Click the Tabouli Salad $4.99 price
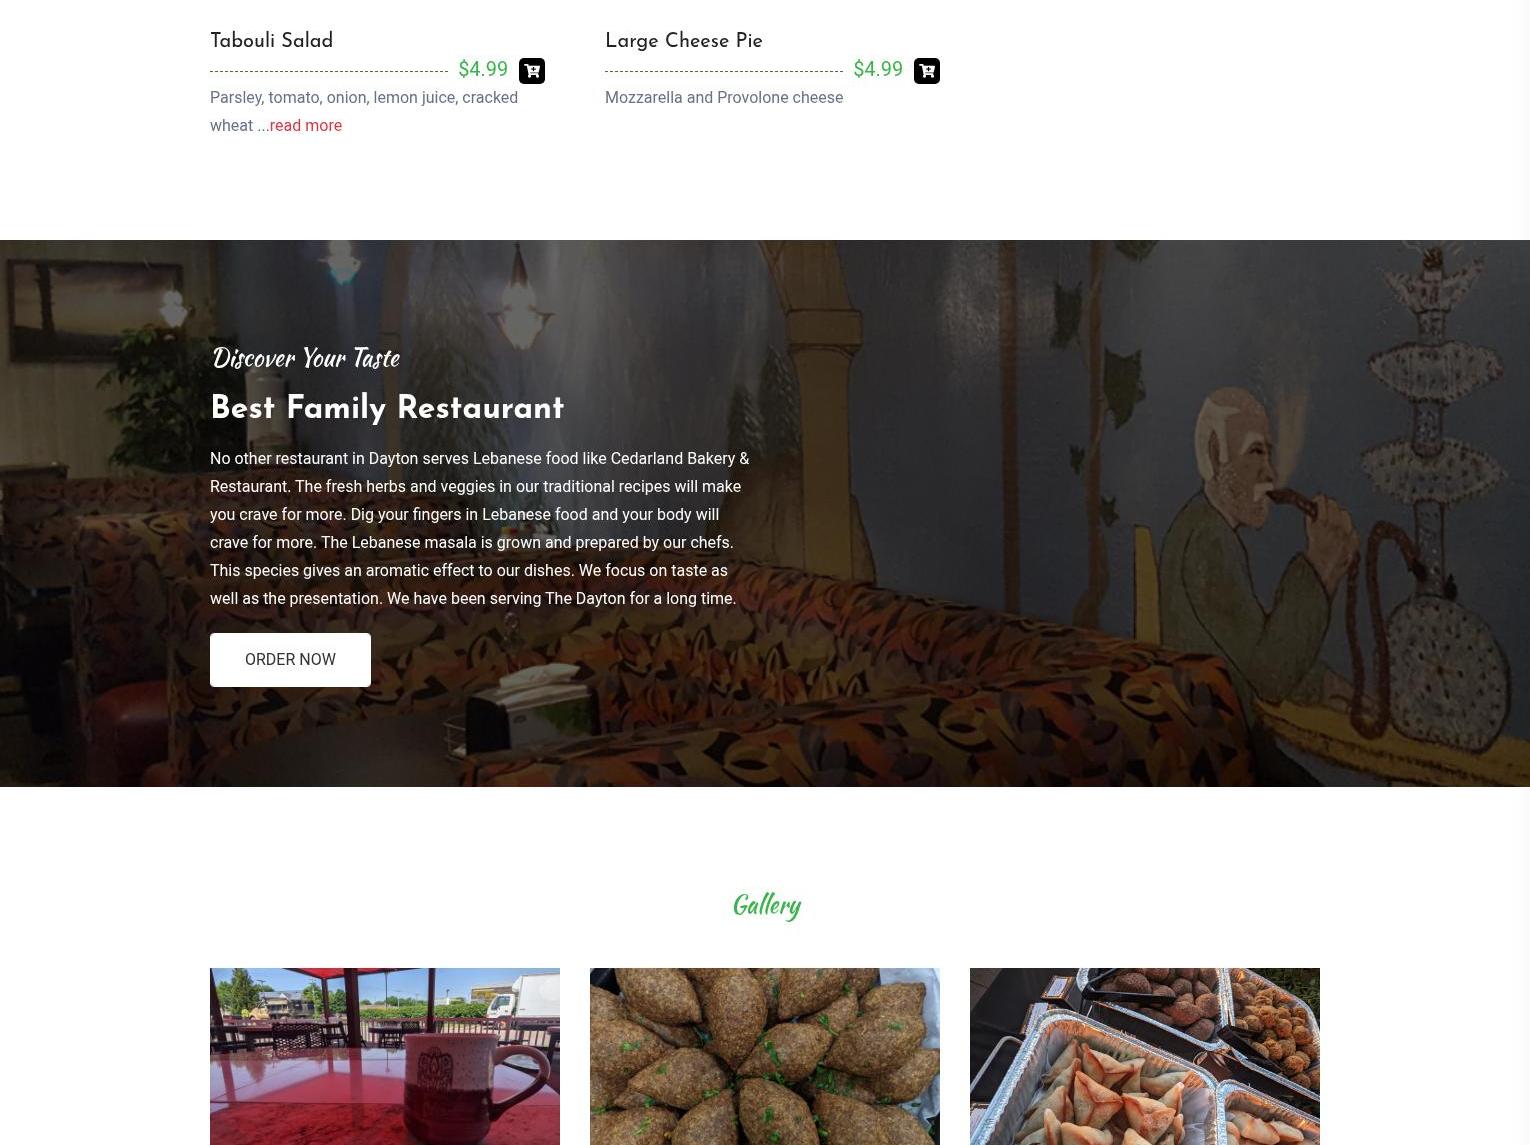This screenshot has width=1530, height=1145. 483,69
